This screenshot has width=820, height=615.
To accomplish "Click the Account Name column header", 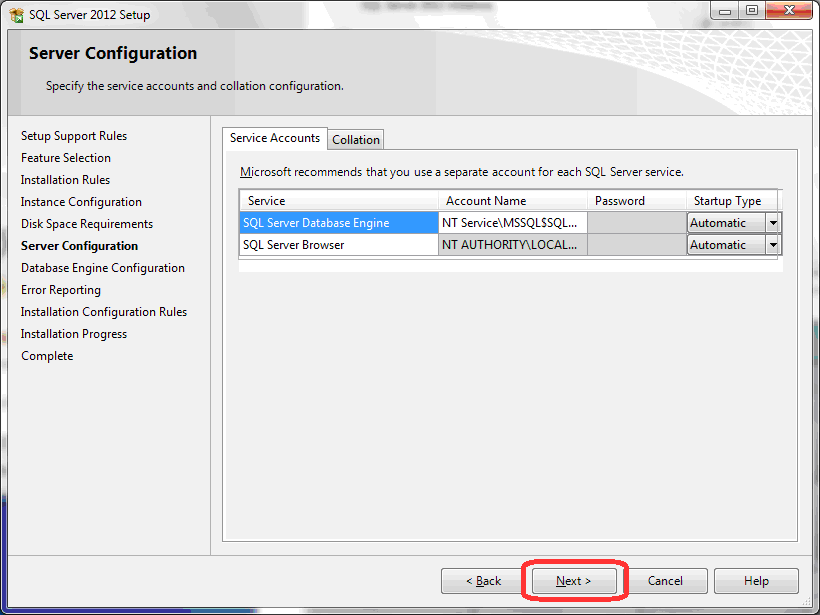I will point(512,201).
